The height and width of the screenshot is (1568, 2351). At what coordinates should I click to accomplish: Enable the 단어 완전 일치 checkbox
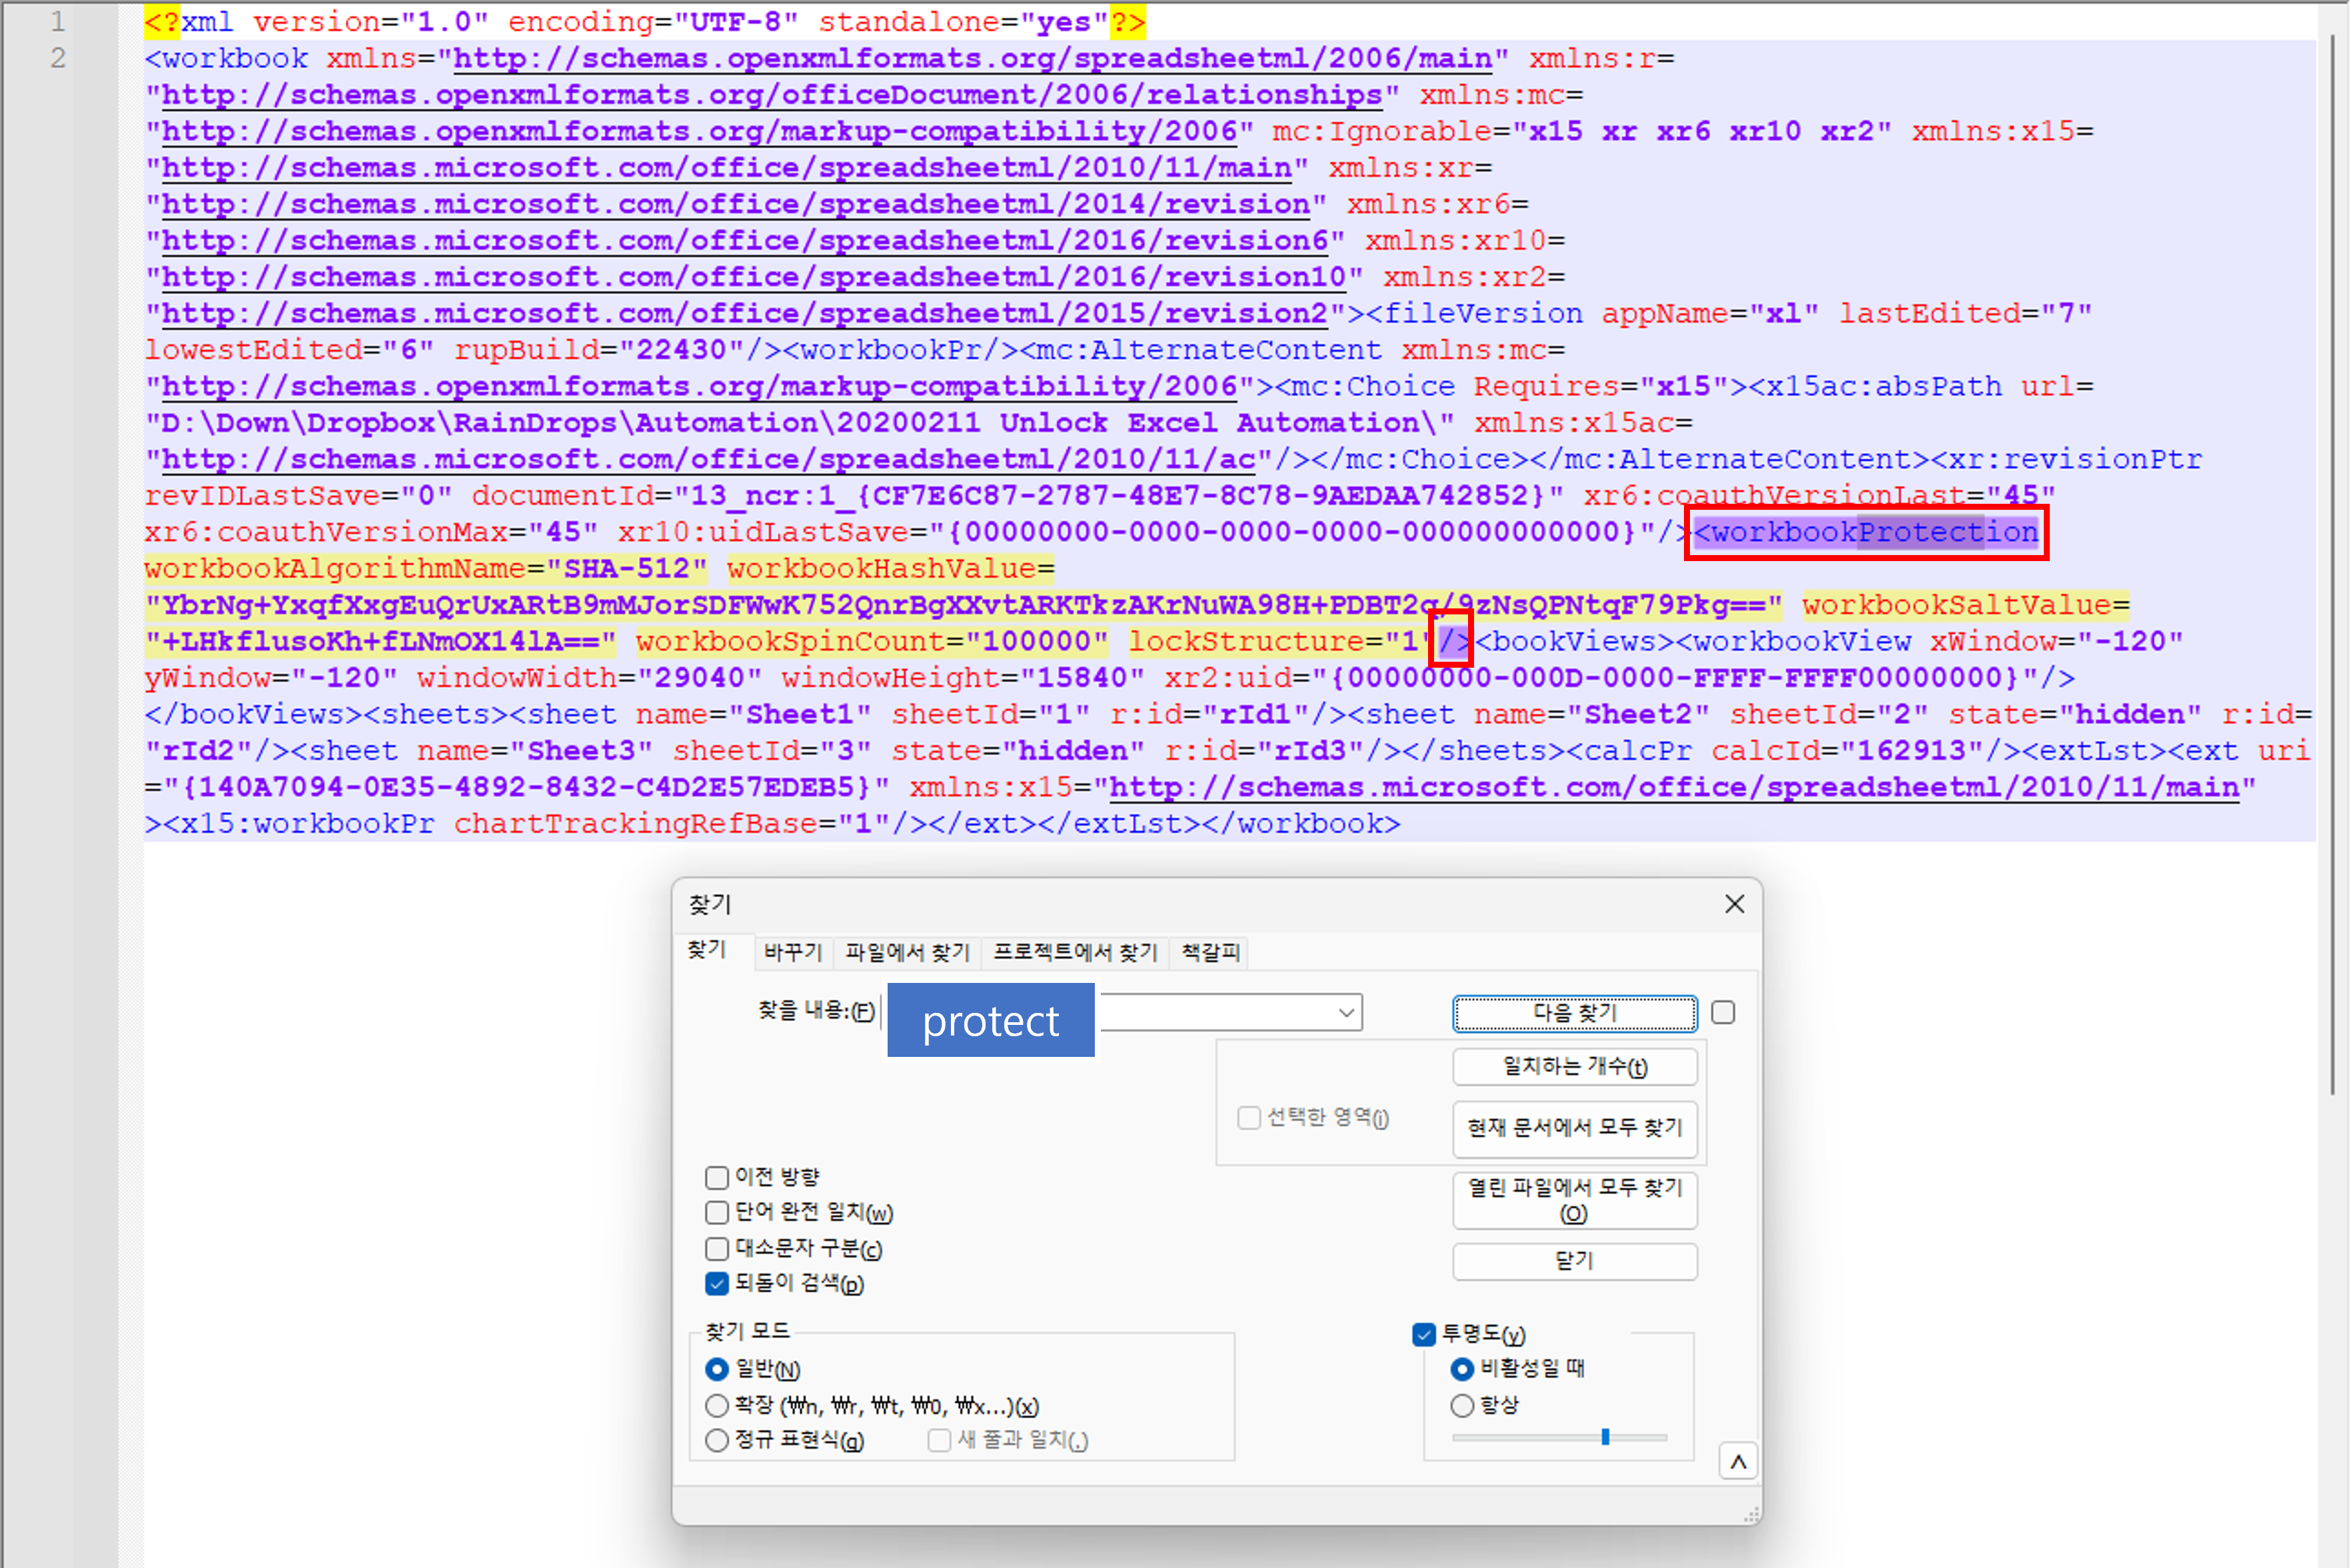tap(717, 1213)
